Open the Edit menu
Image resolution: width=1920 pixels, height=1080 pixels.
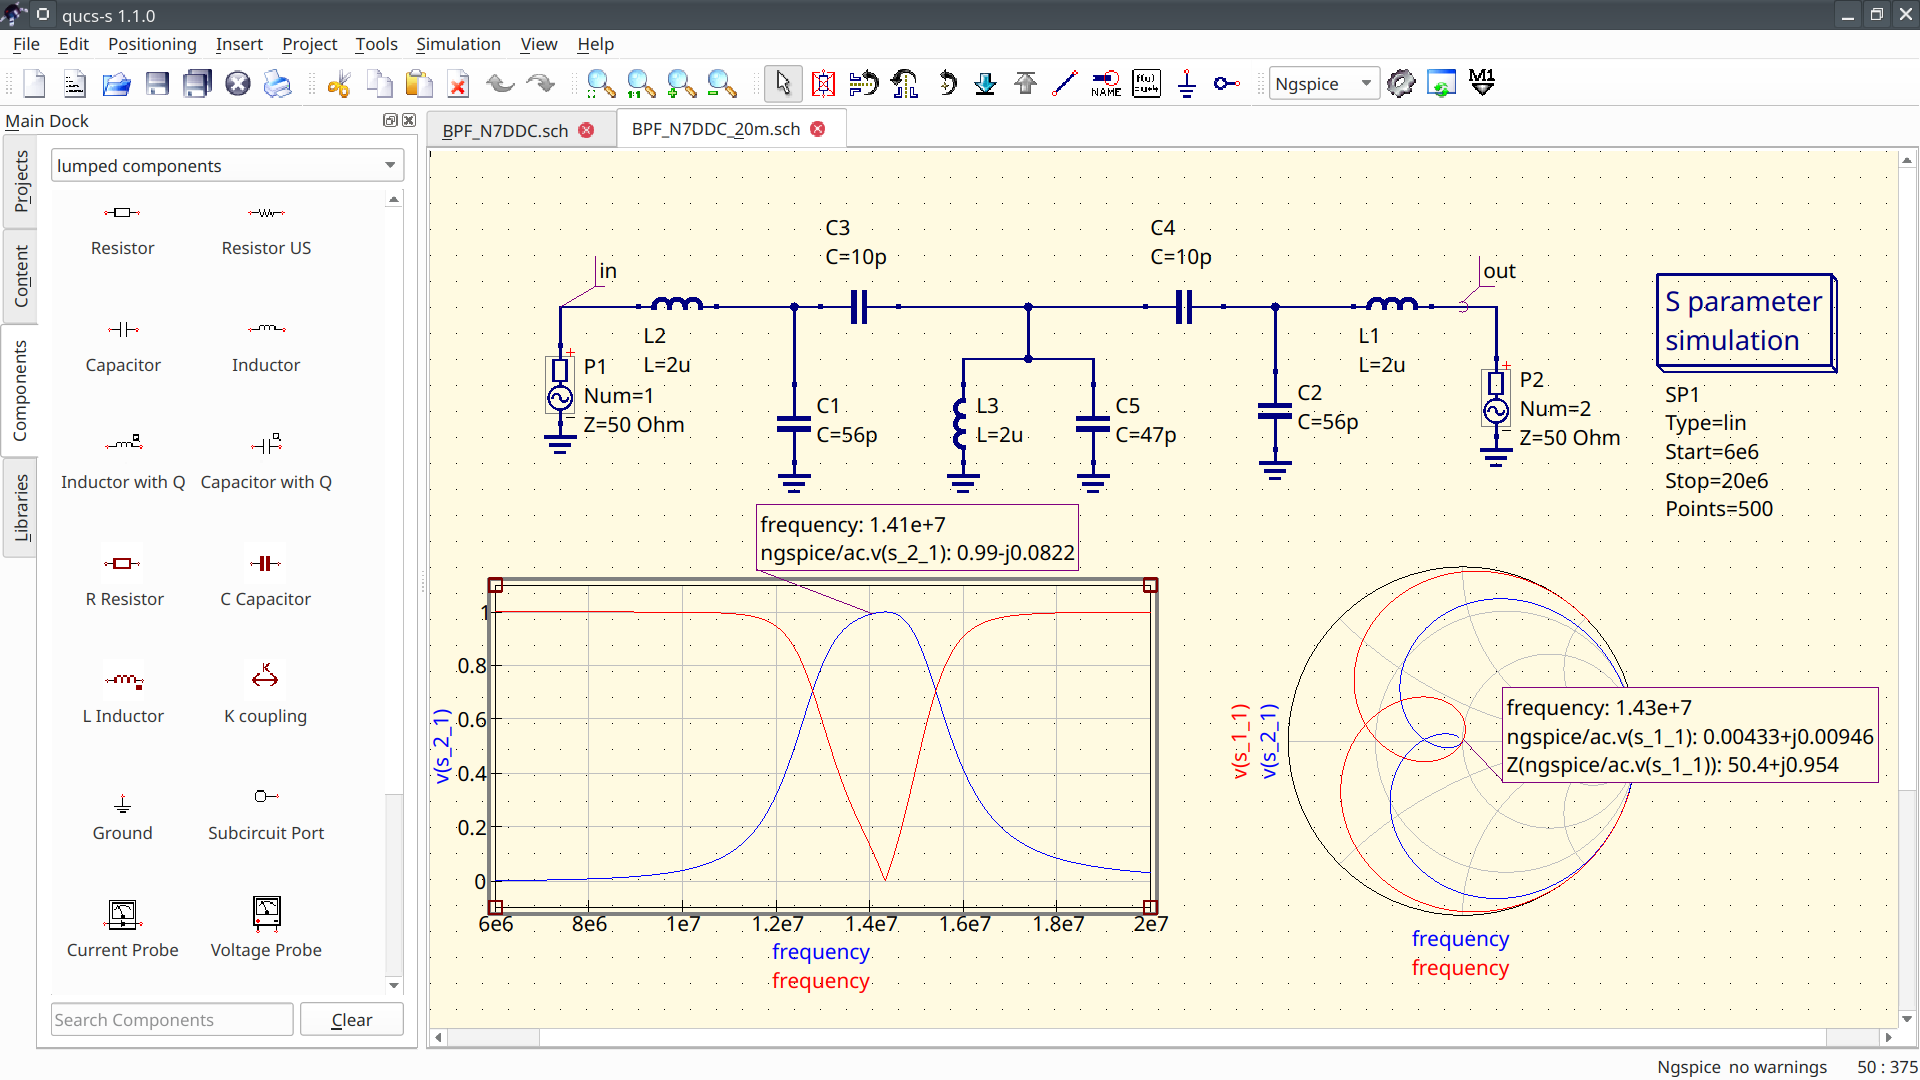(x=73, y=44)
